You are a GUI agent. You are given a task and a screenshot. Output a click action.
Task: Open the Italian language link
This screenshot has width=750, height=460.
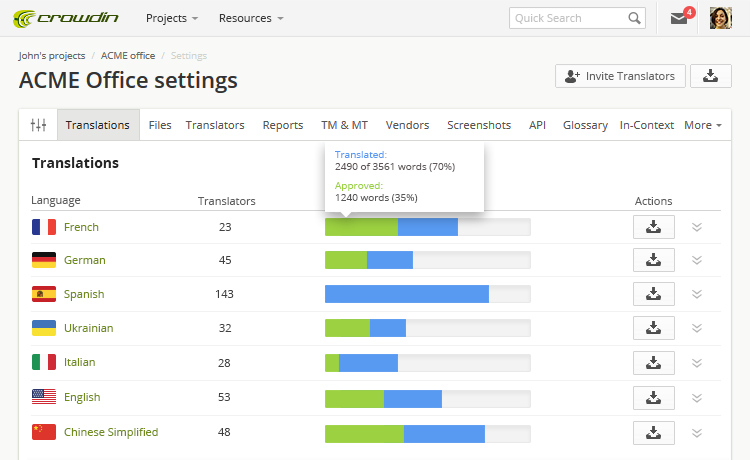tap(79, 362)
